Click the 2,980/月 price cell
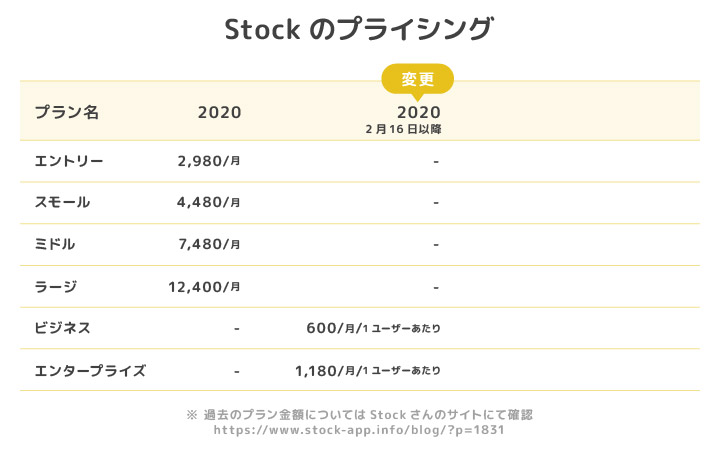This screenshot has height=450, width=720. tap(207, 160)
